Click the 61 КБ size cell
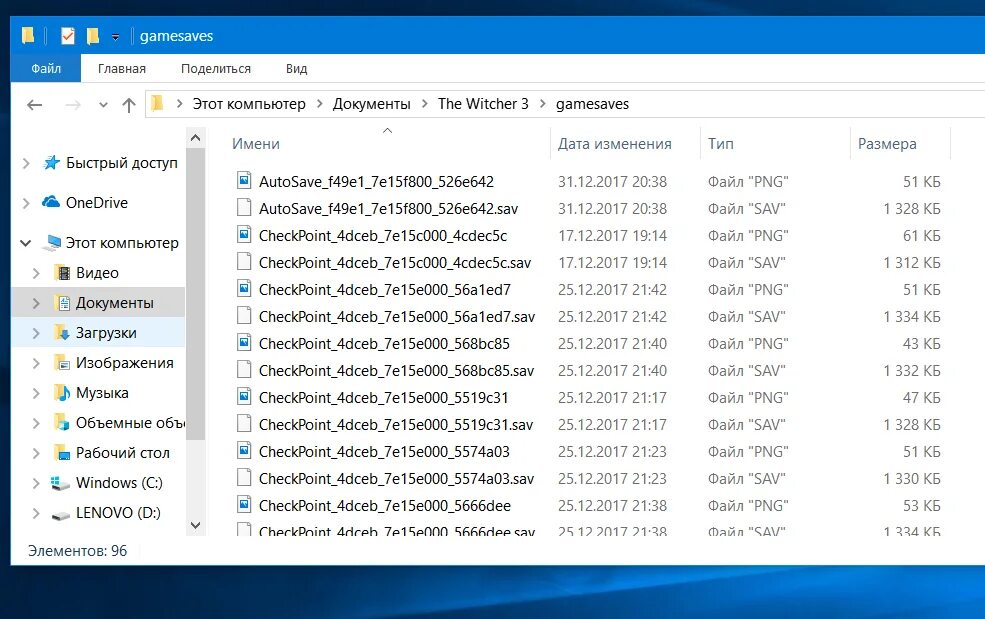The width and height of the screenshot is (985, 619). click(922, 236)
